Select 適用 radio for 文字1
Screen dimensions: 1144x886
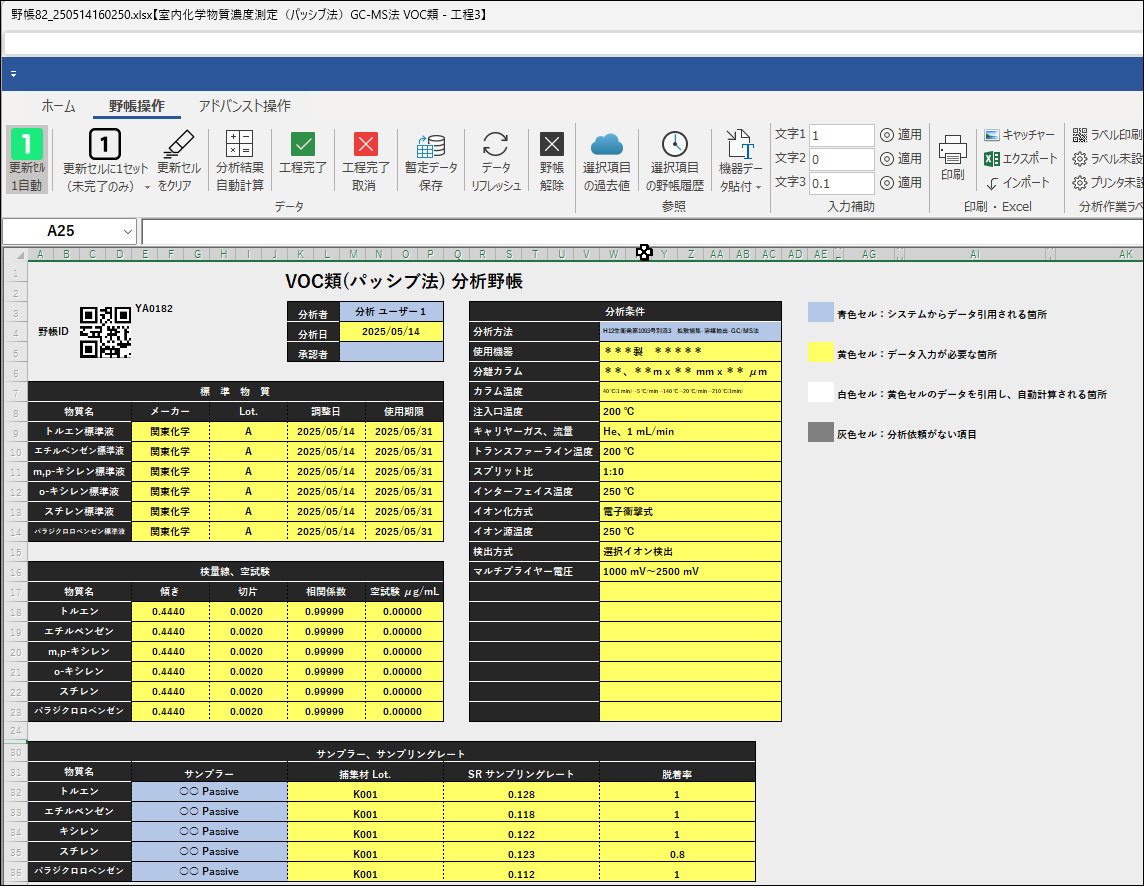pyautogui.click(x=886, y=135)
